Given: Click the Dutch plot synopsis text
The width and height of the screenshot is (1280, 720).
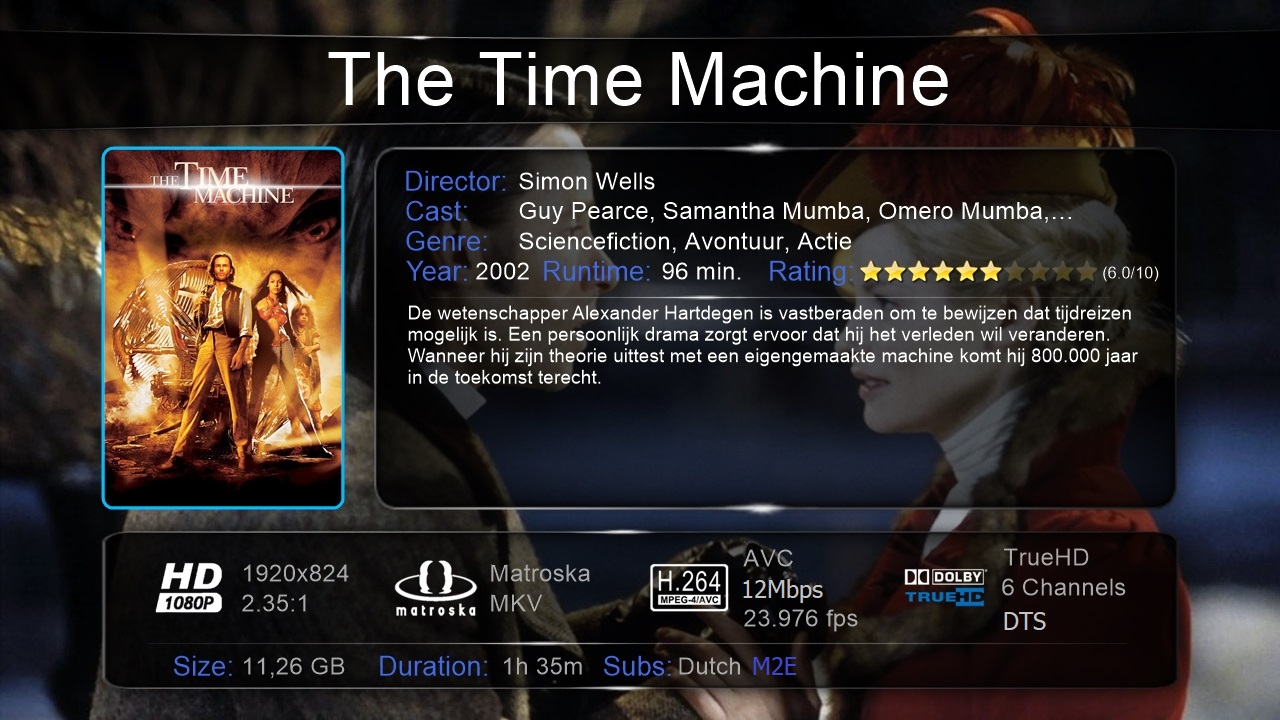Looking at the screenshot, I should [773, 346].
